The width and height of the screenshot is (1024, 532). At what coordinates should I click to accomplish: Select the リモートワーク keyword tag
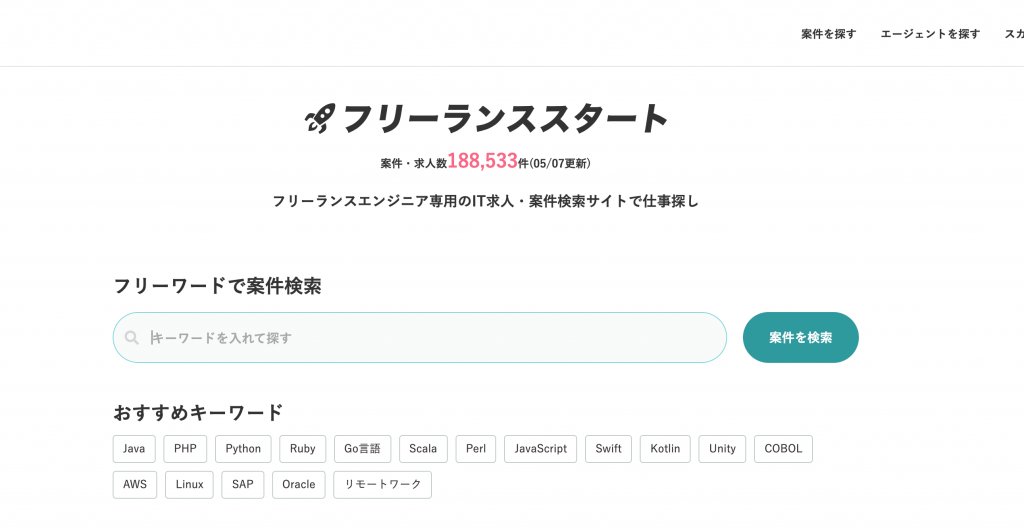pos(383,485)
